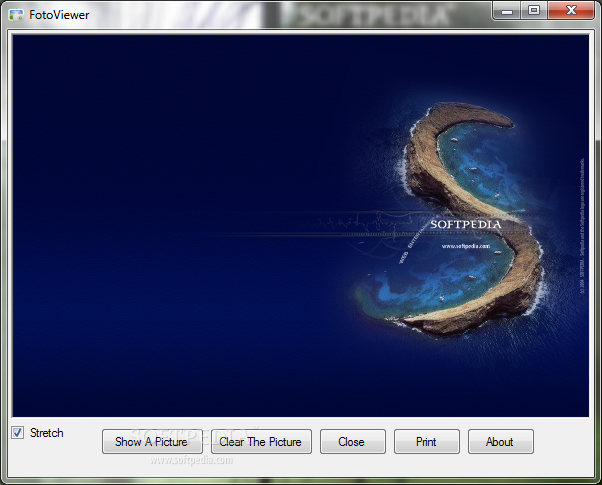Click the FotoViewer title text

pos(59,15)
